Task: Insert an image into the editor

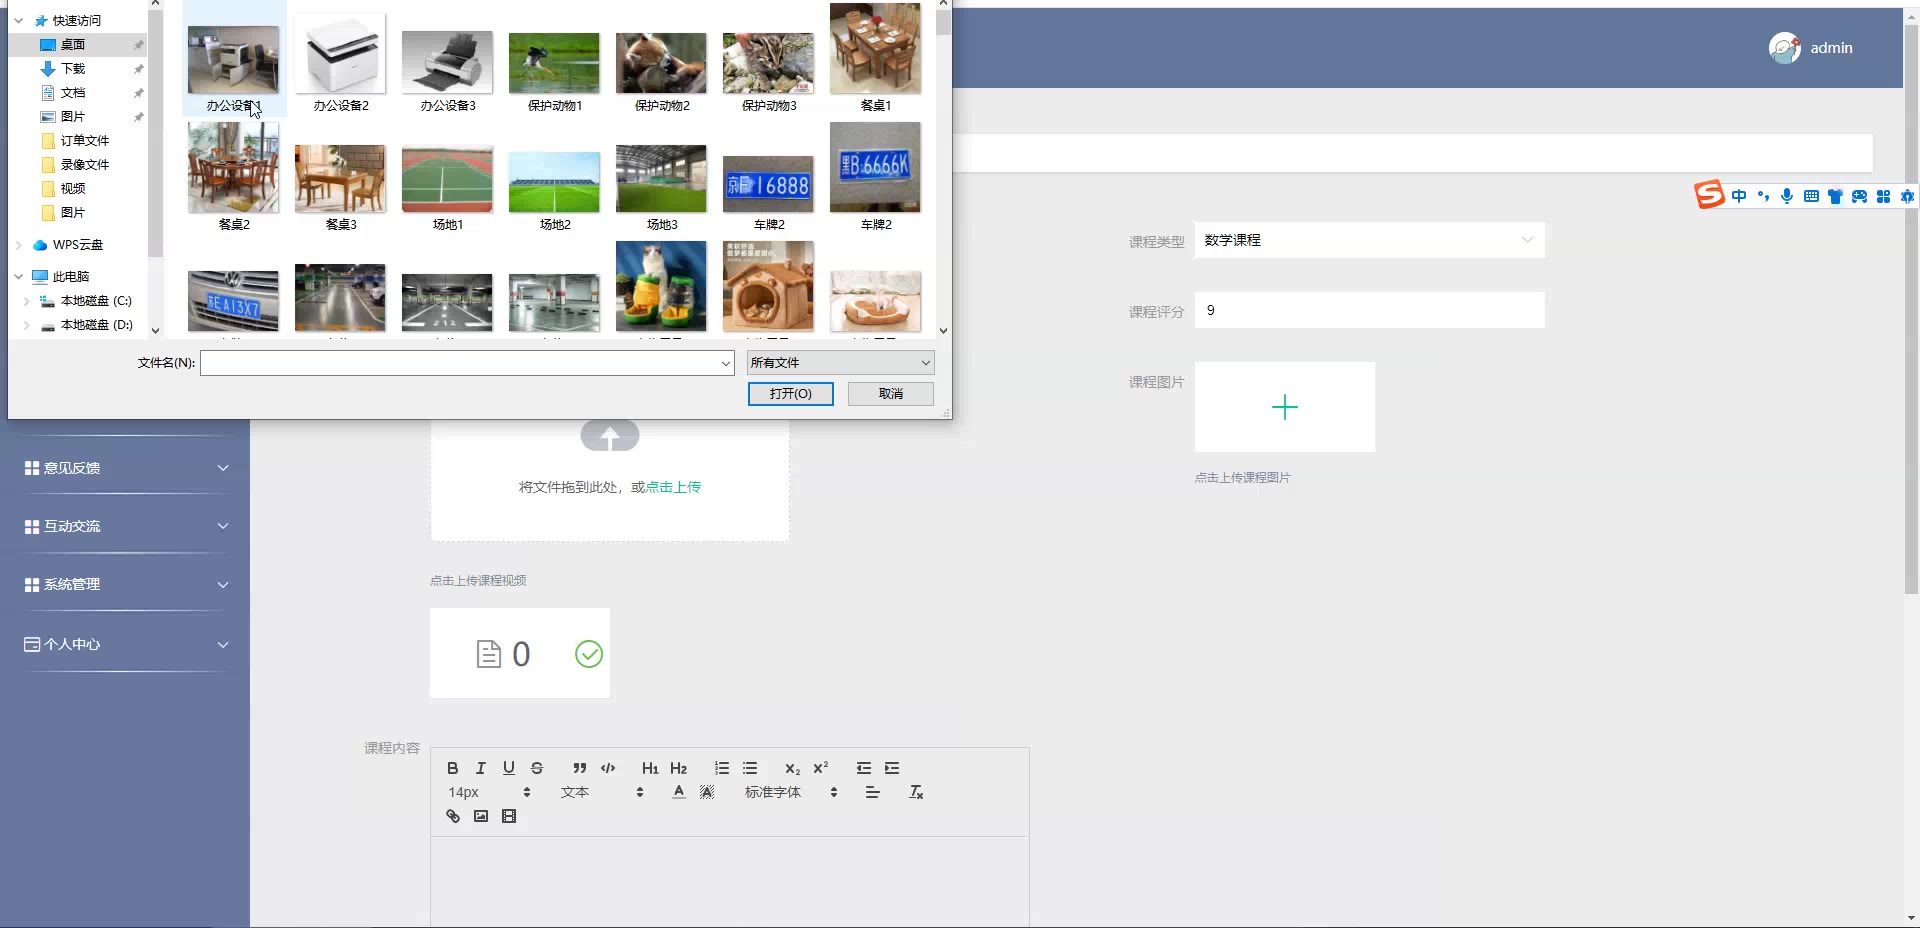Action: tap(480, 816)
